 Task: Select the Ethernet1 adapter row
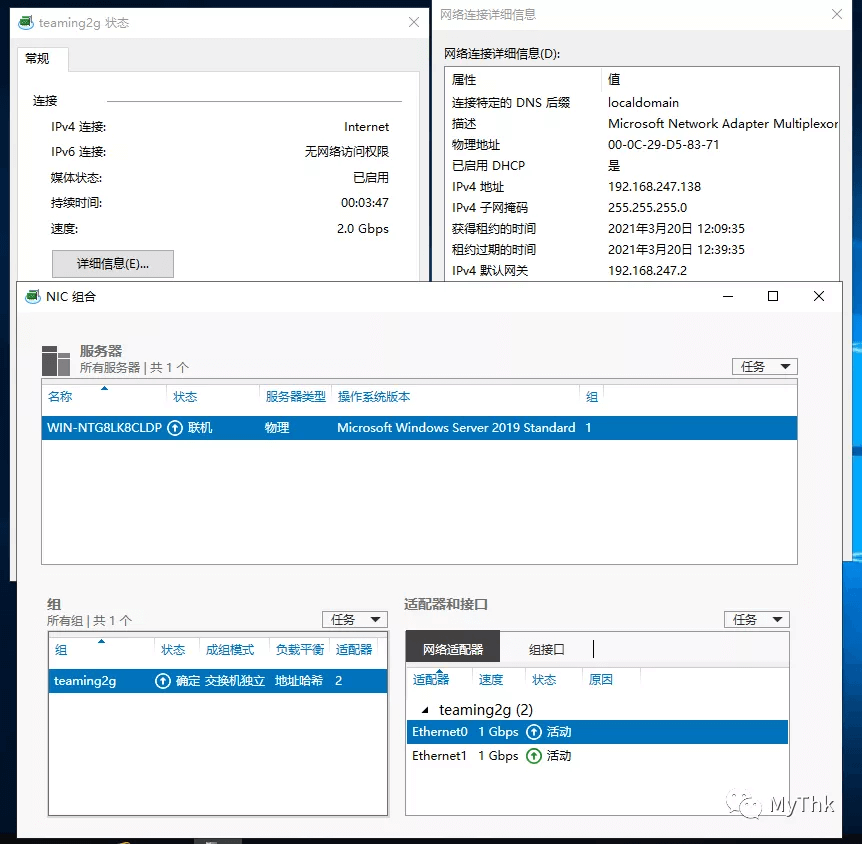(x=597, y=756)
